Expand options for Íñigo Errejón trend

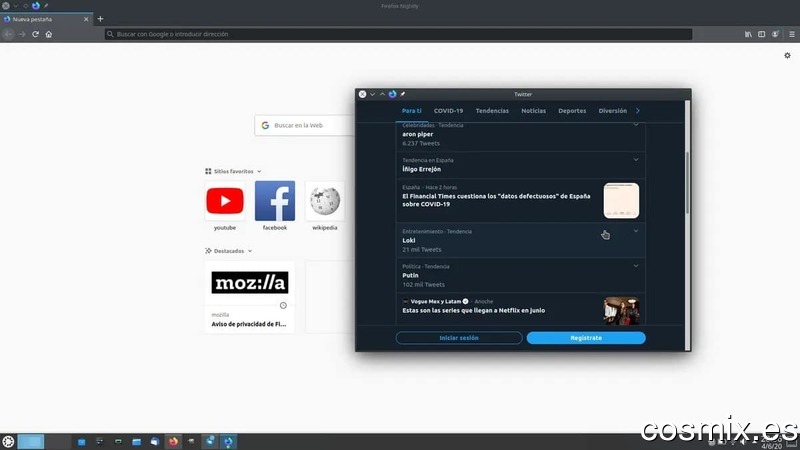(x=636, y=160)
